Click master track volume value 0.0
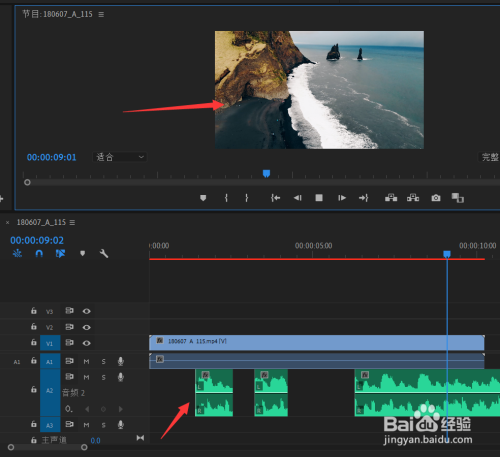This screenshot has height=457, width=500. tap(95, 441)
